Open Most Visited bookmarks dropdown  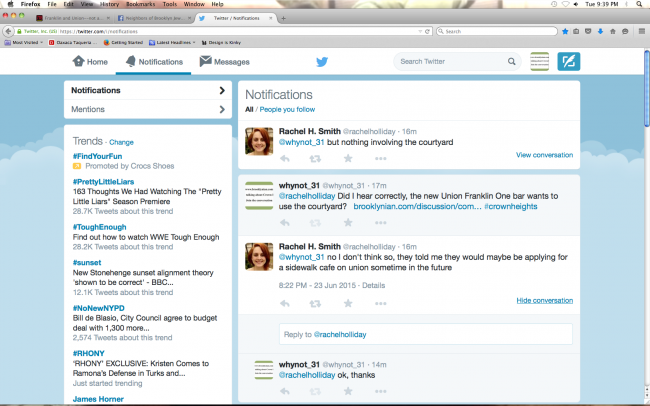tap(24, 42)
